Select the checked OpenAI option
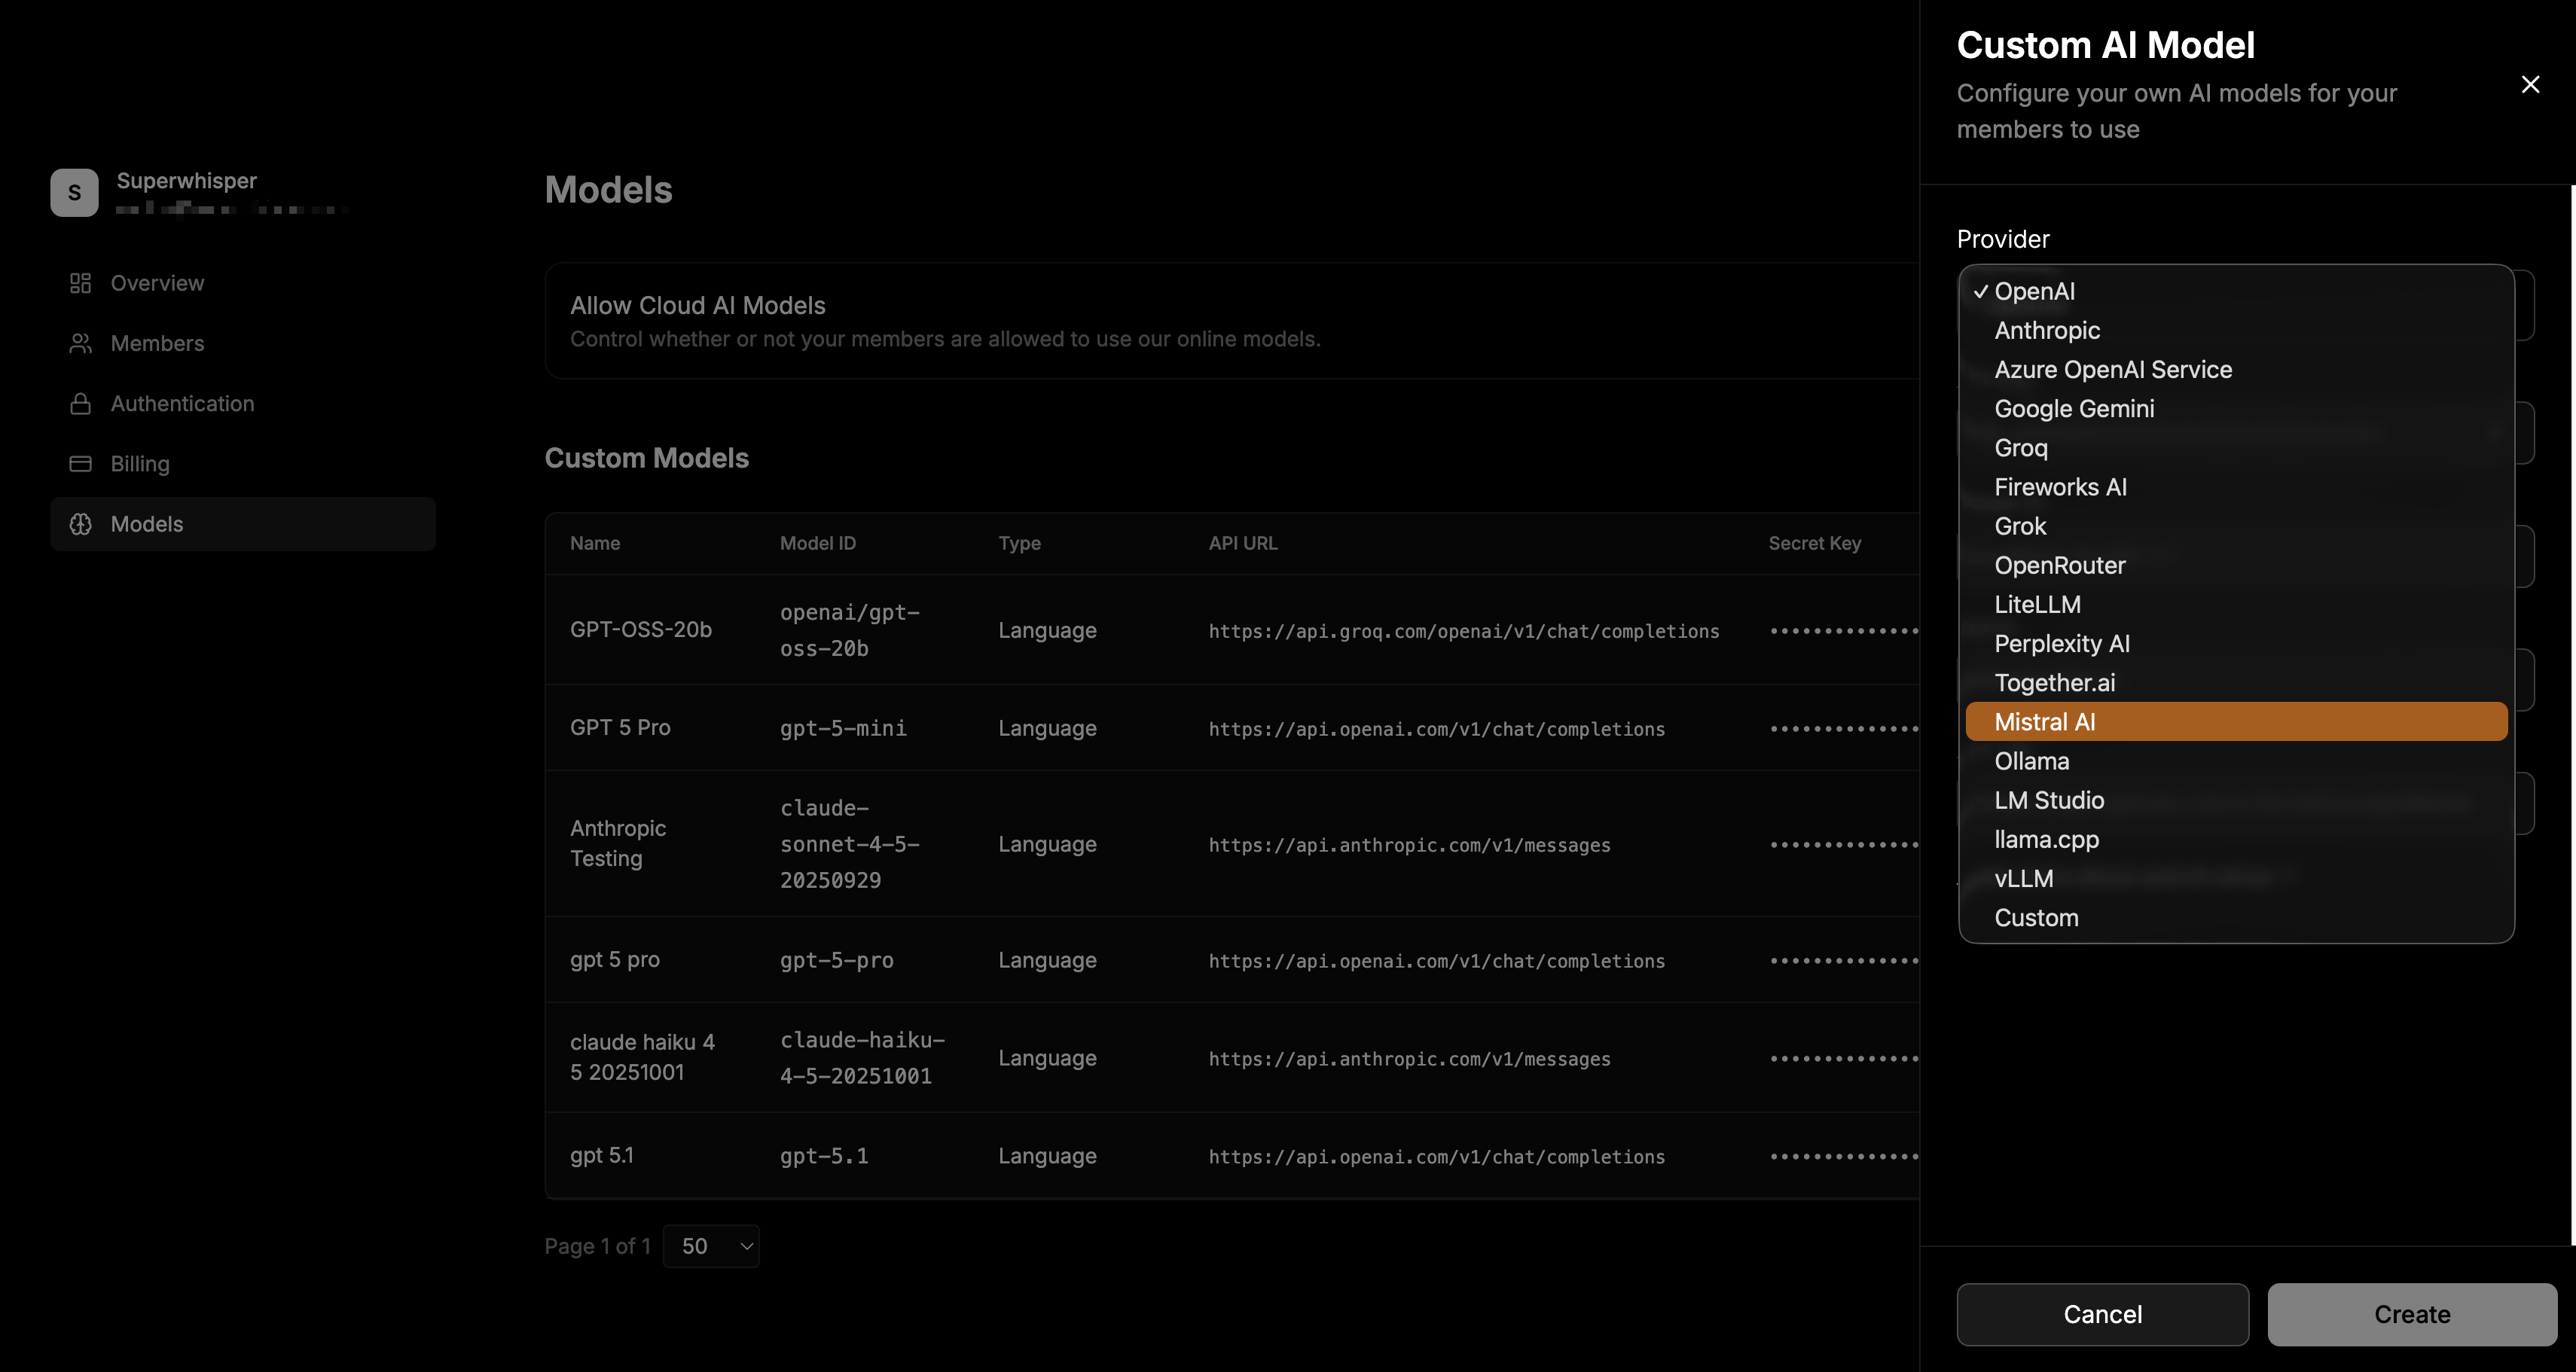This screenshot has width=2576, height=1372. point(2034,291)
